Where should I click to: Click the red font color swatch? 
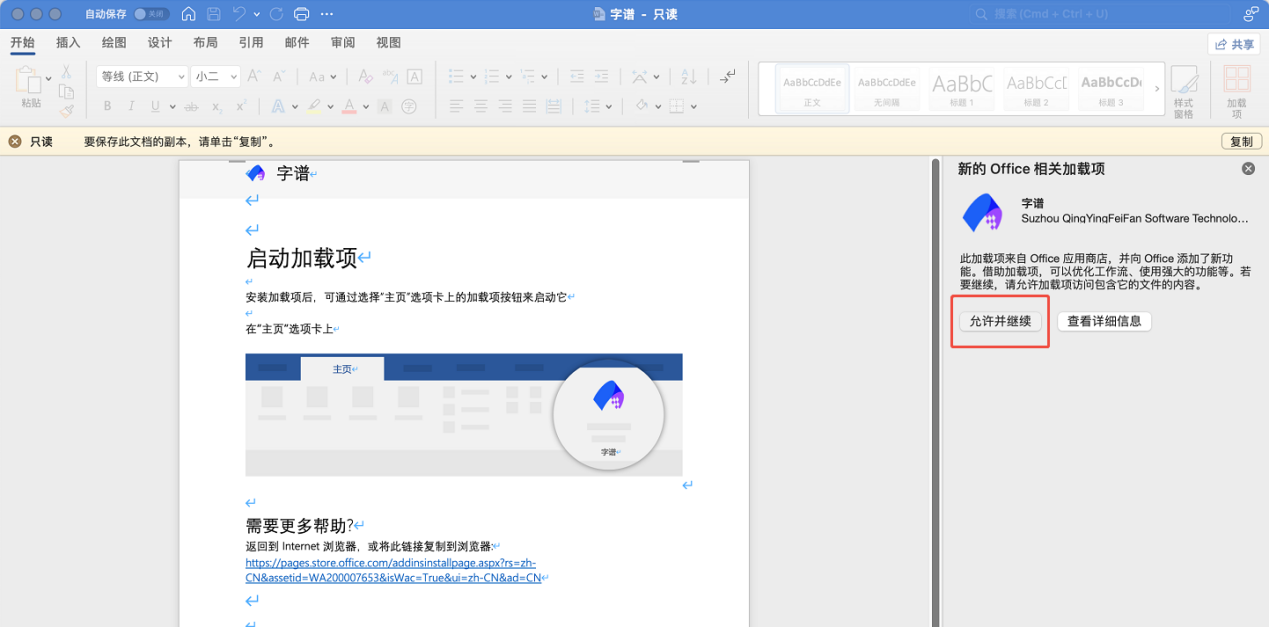349,107
